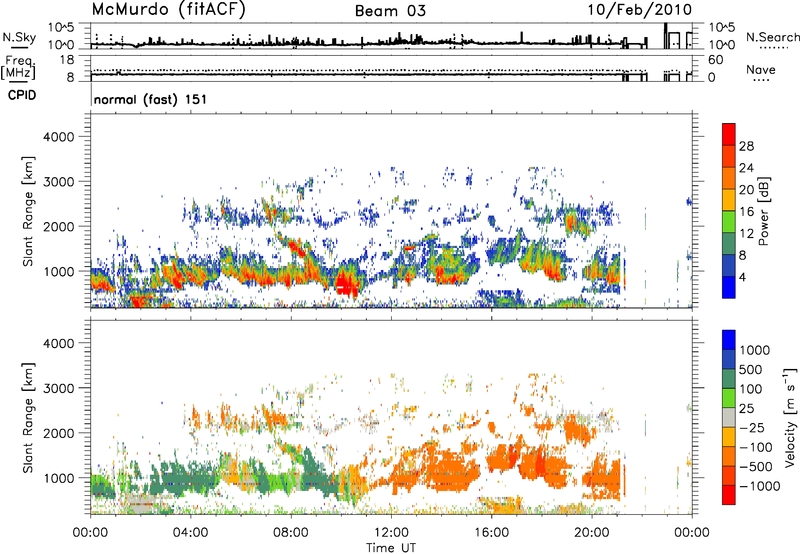The height and width of the screenshot is (554, 800).
Task: Click the "4000" tick of the power panel
Action: (x=59, y=137)
